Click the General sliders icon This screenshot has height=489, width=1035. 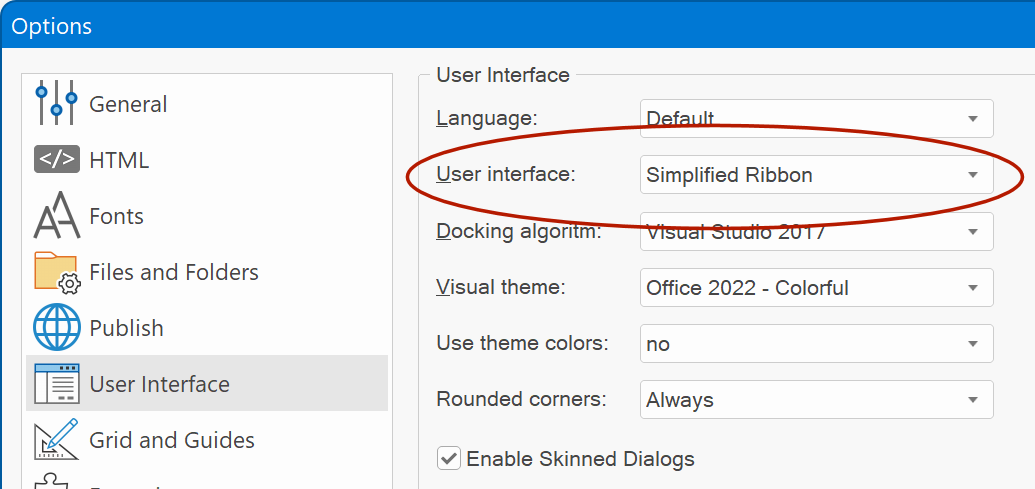point(57,103)
